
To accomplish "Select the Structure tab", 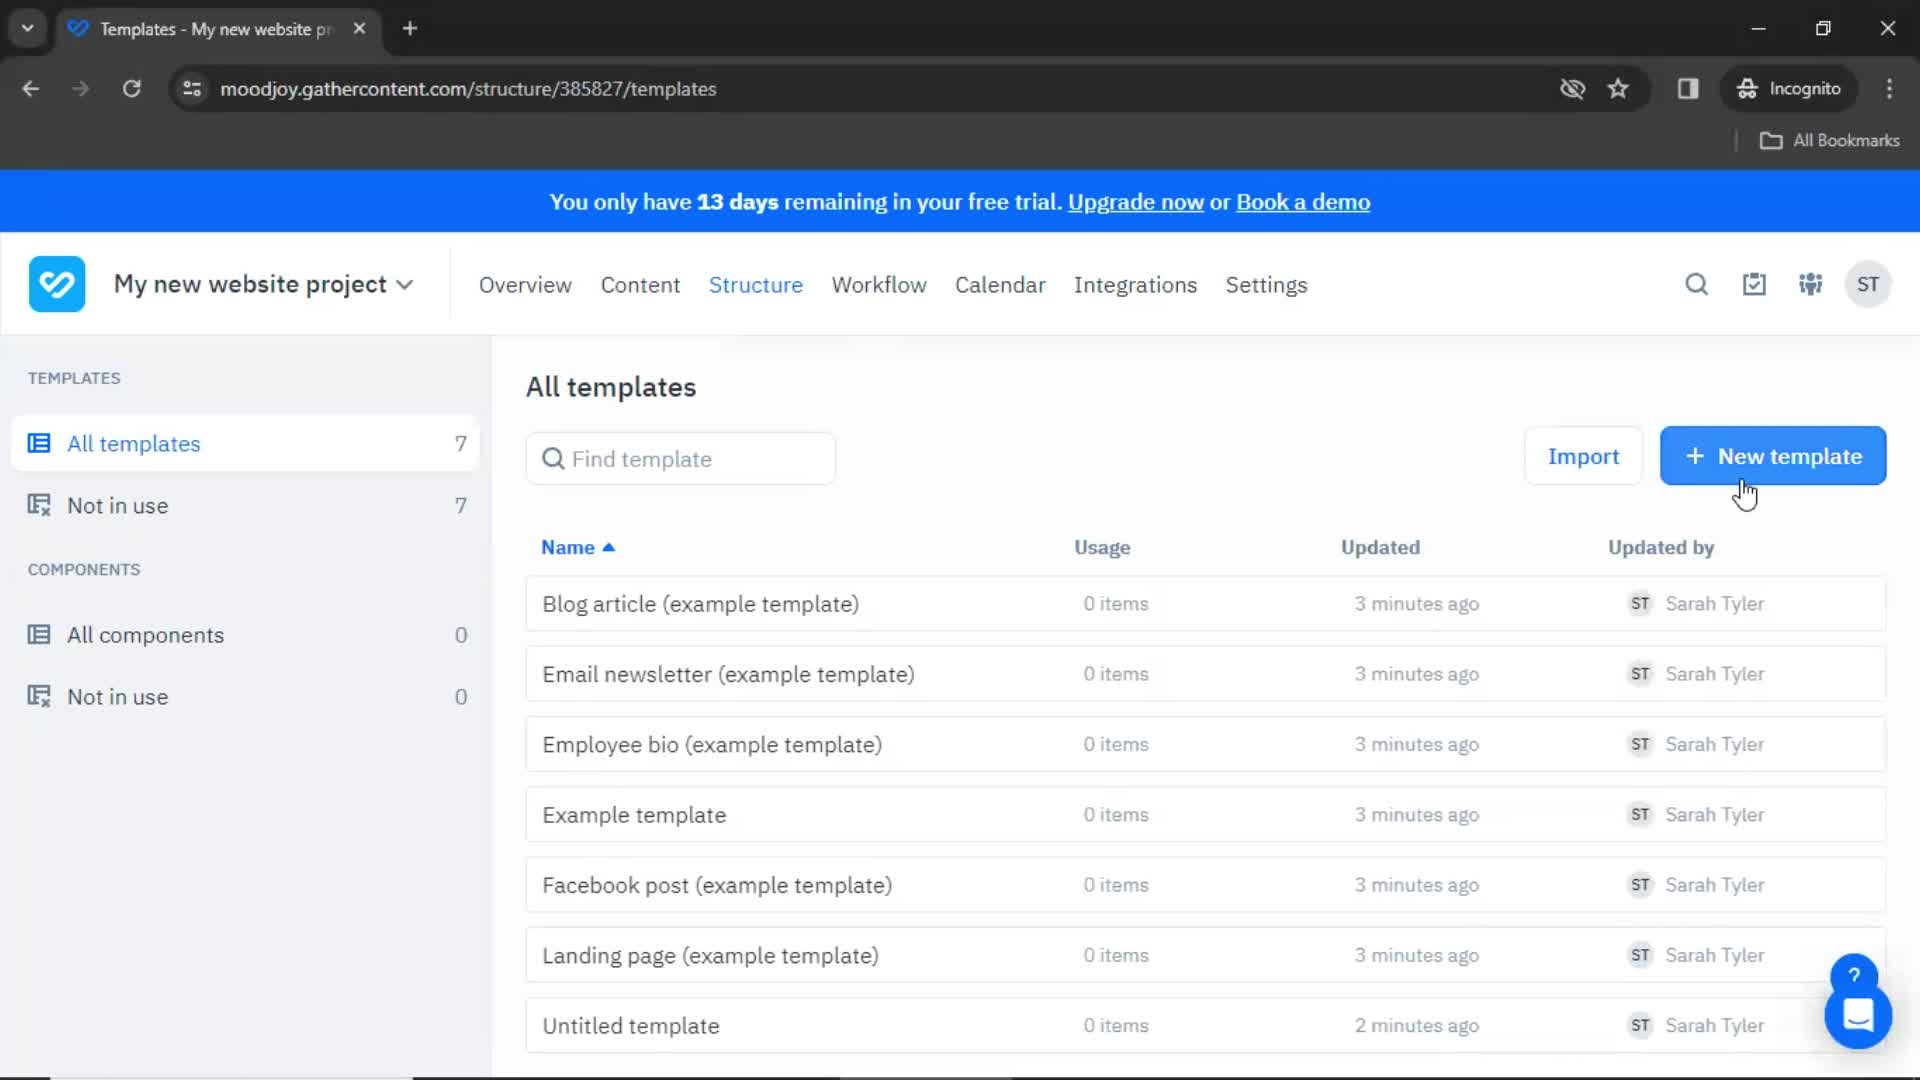I will click(x=756, y=285).
